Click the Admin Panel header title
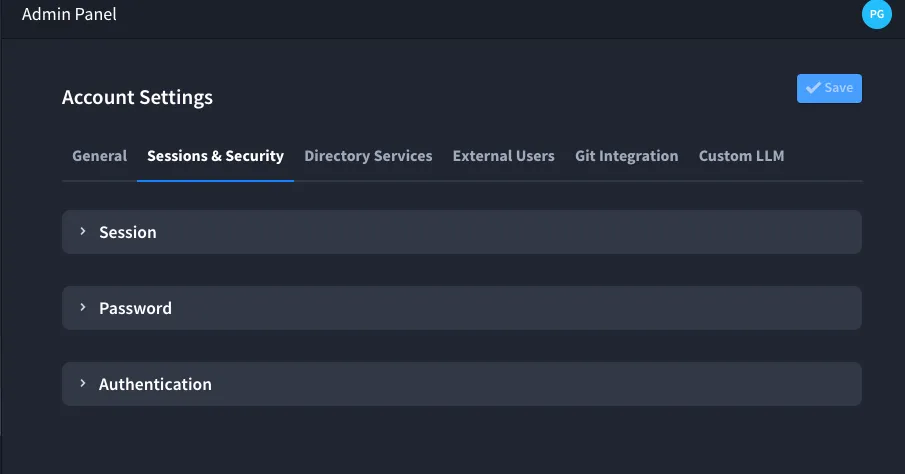This screenshot has height=474, width=905. (69, 14)
